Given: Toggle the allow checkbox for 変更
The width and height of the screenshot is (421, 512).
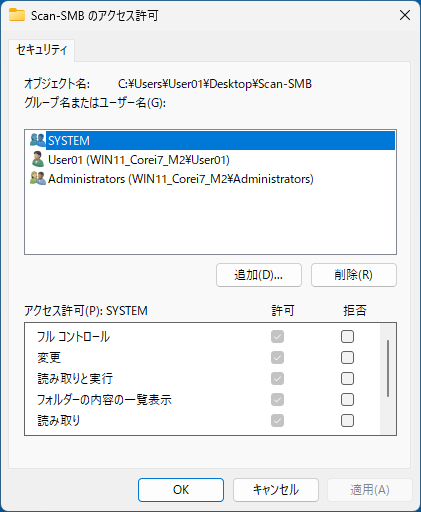Looking at the screenshot, I should pos(277,358).
